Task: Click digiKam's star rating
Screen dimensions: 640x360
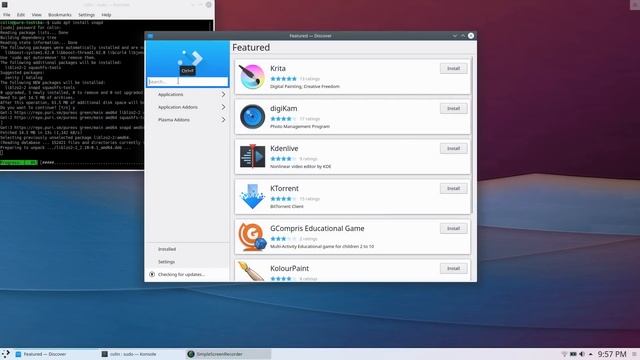Action: [x=283, y=119]
